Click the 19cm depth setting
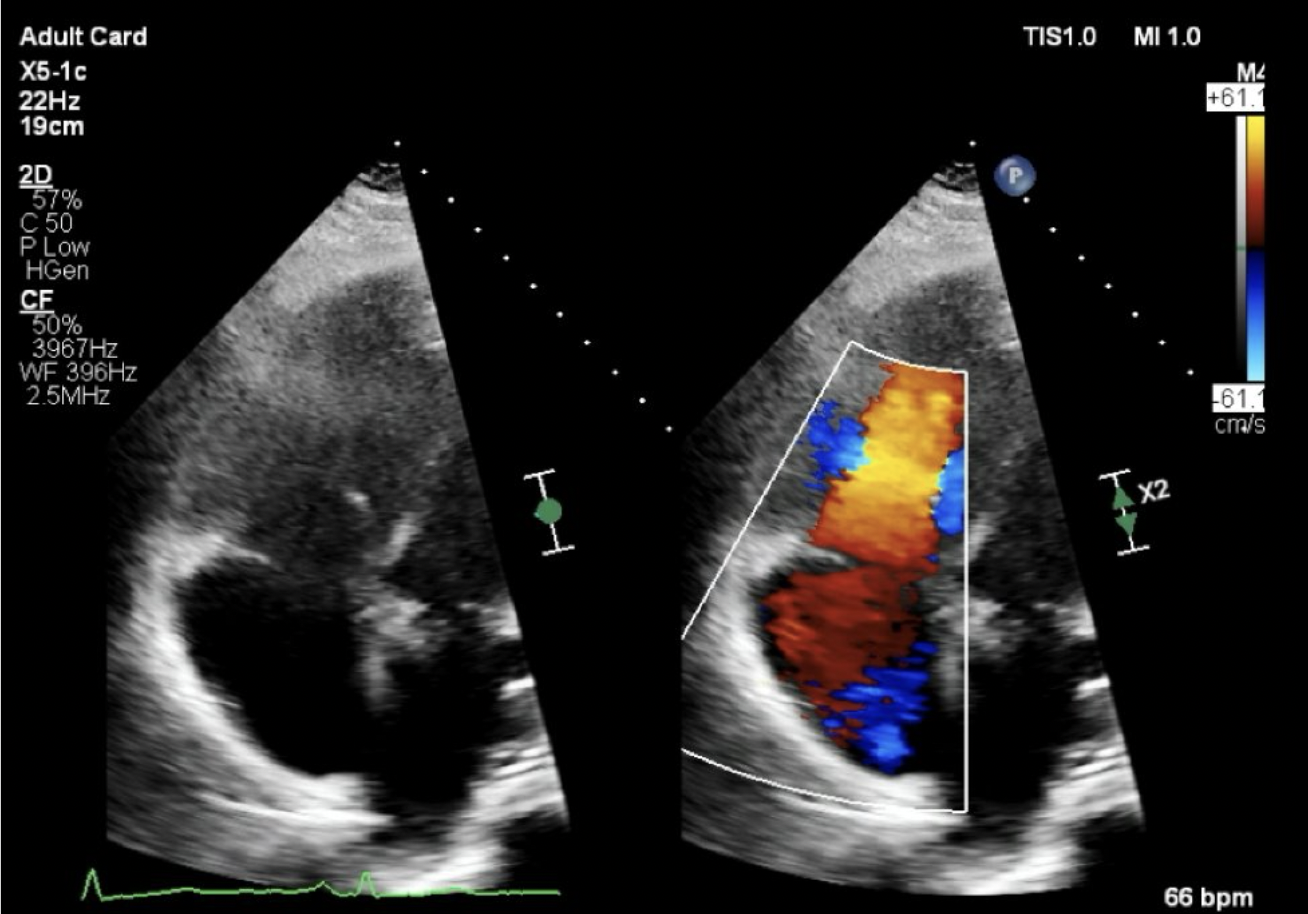The height and width of the screenshot is (914, 1308). 51,128
